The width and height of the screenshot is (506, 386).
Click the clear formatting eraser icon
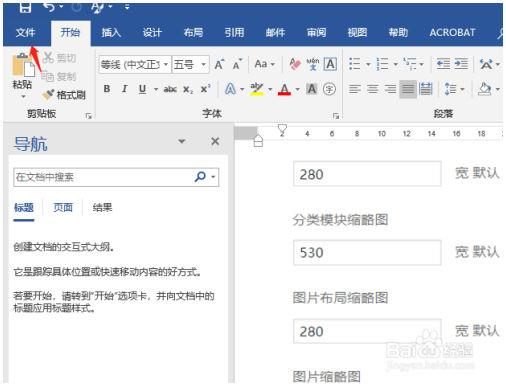(295, 64)
